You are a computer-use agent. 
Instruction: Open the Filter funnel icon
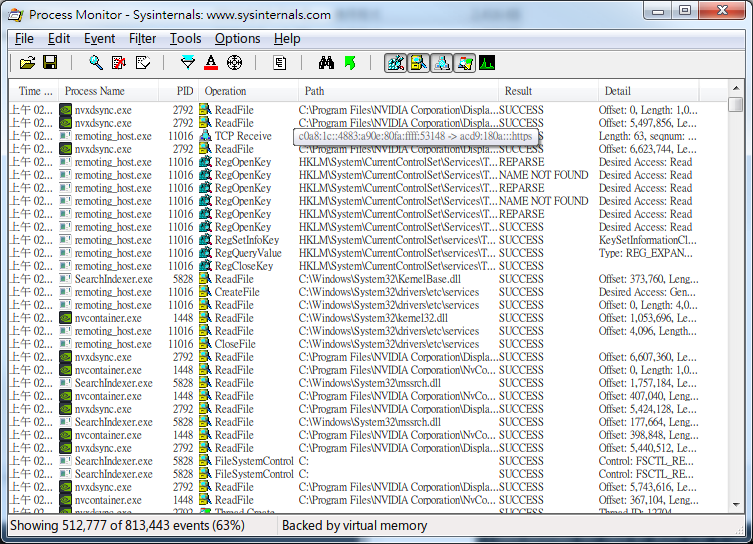pyautogui.click(x=188, y=63)
